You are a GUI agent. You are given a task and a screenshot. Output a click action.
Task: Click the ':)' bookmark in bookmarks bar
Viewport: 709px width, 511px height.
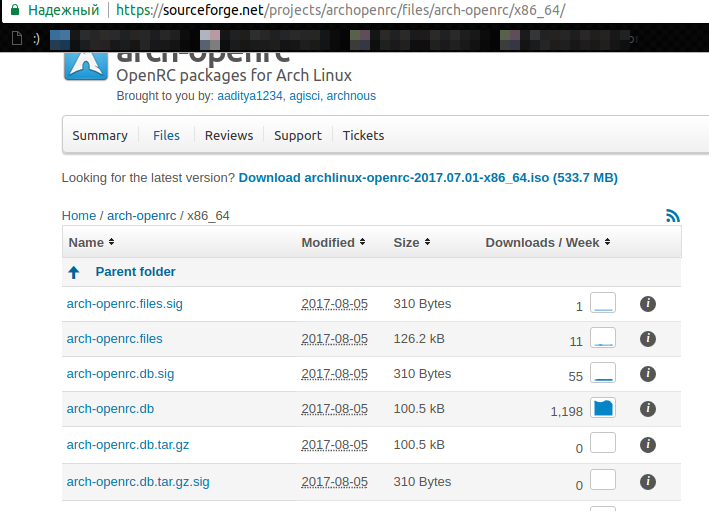point(37,39)
